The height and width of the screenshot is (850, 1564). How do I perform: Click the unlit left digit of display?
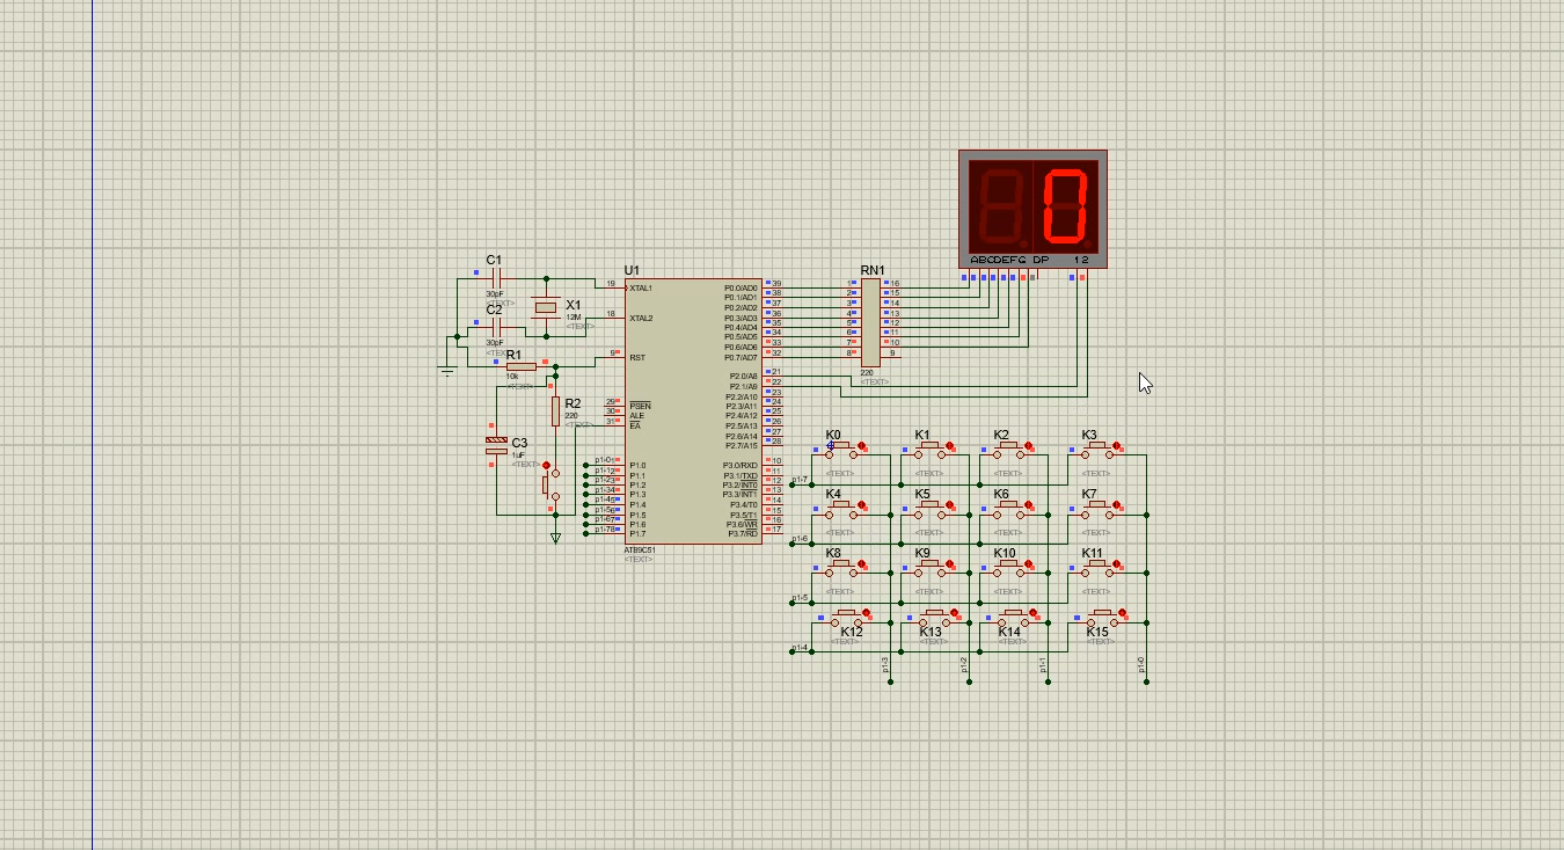click(1000, 207)
